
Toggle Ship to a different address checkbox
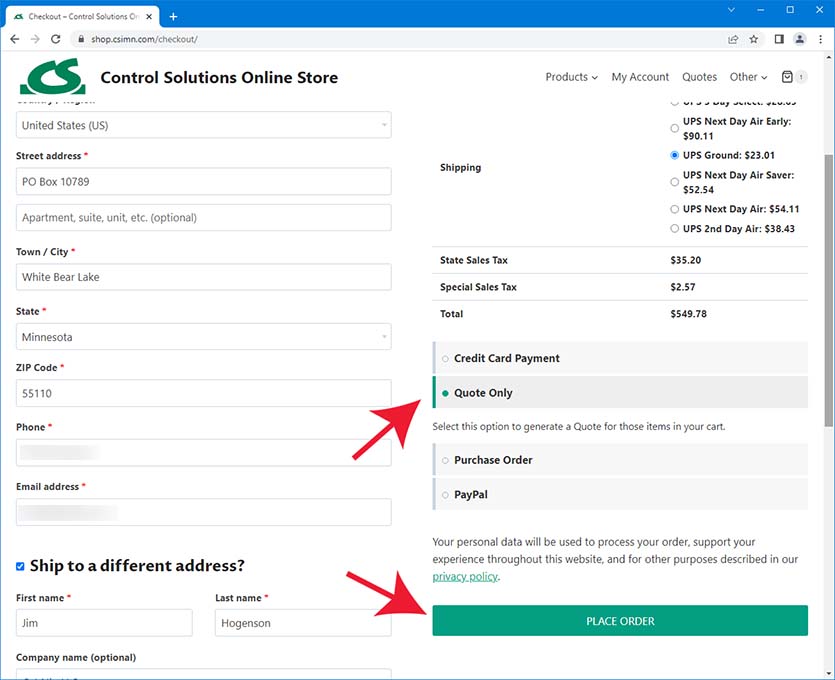(x=20, y=566)
